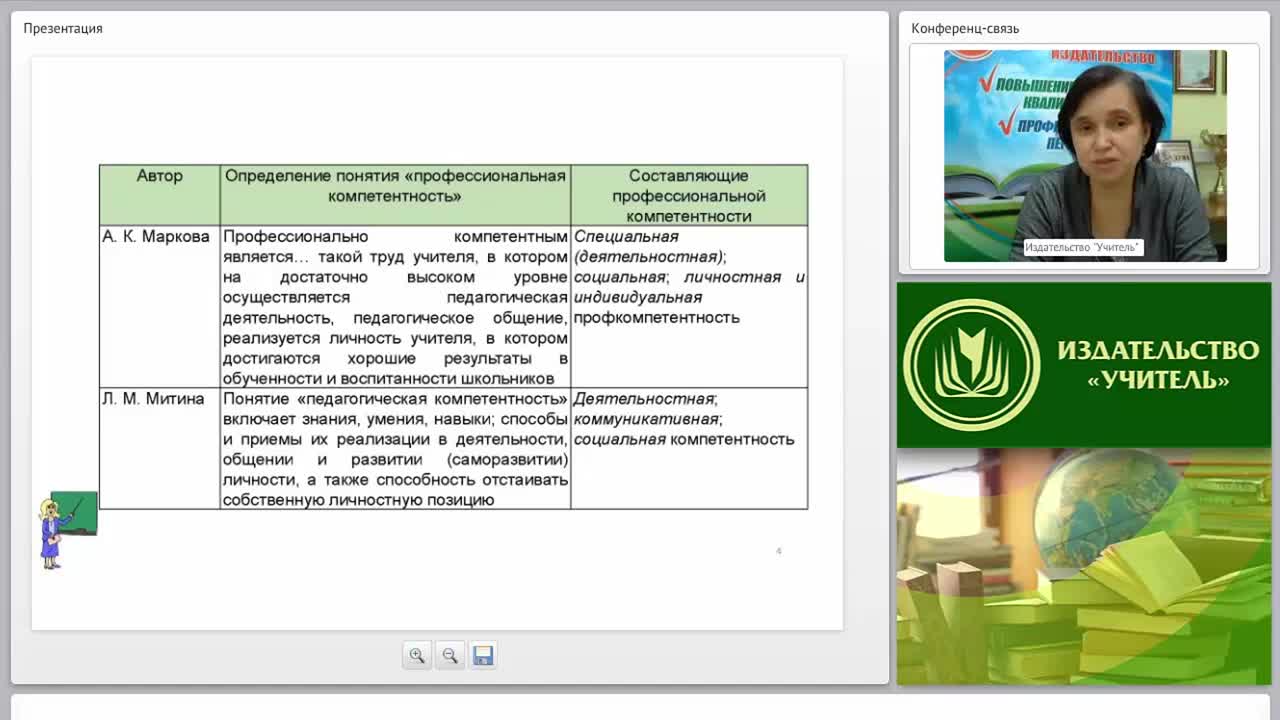Click Маркова's definition text cell

pyautogui.click(x=395, y=306)
